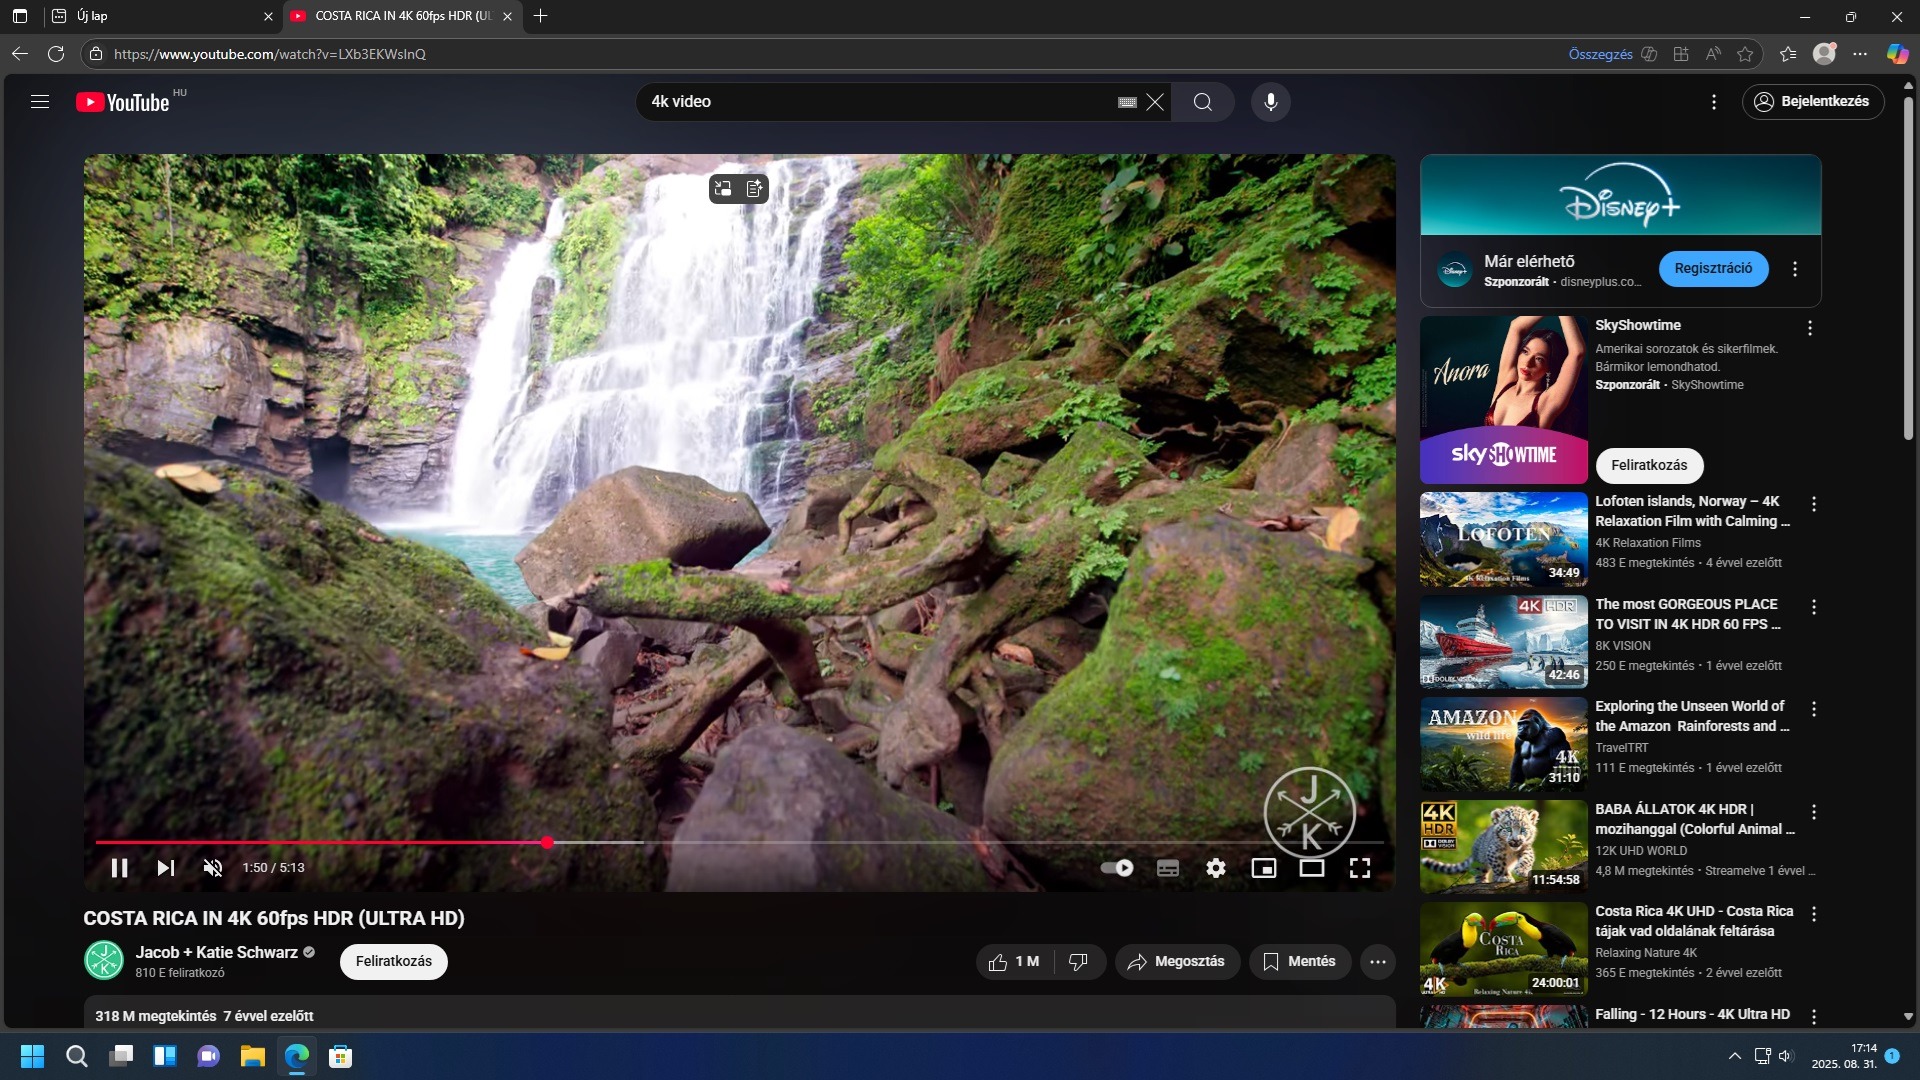The height and width of the screenshot is (1080, 1920).
Task: Open the Amazon Rainforests video thumbnail
Action: (1503, 744)
